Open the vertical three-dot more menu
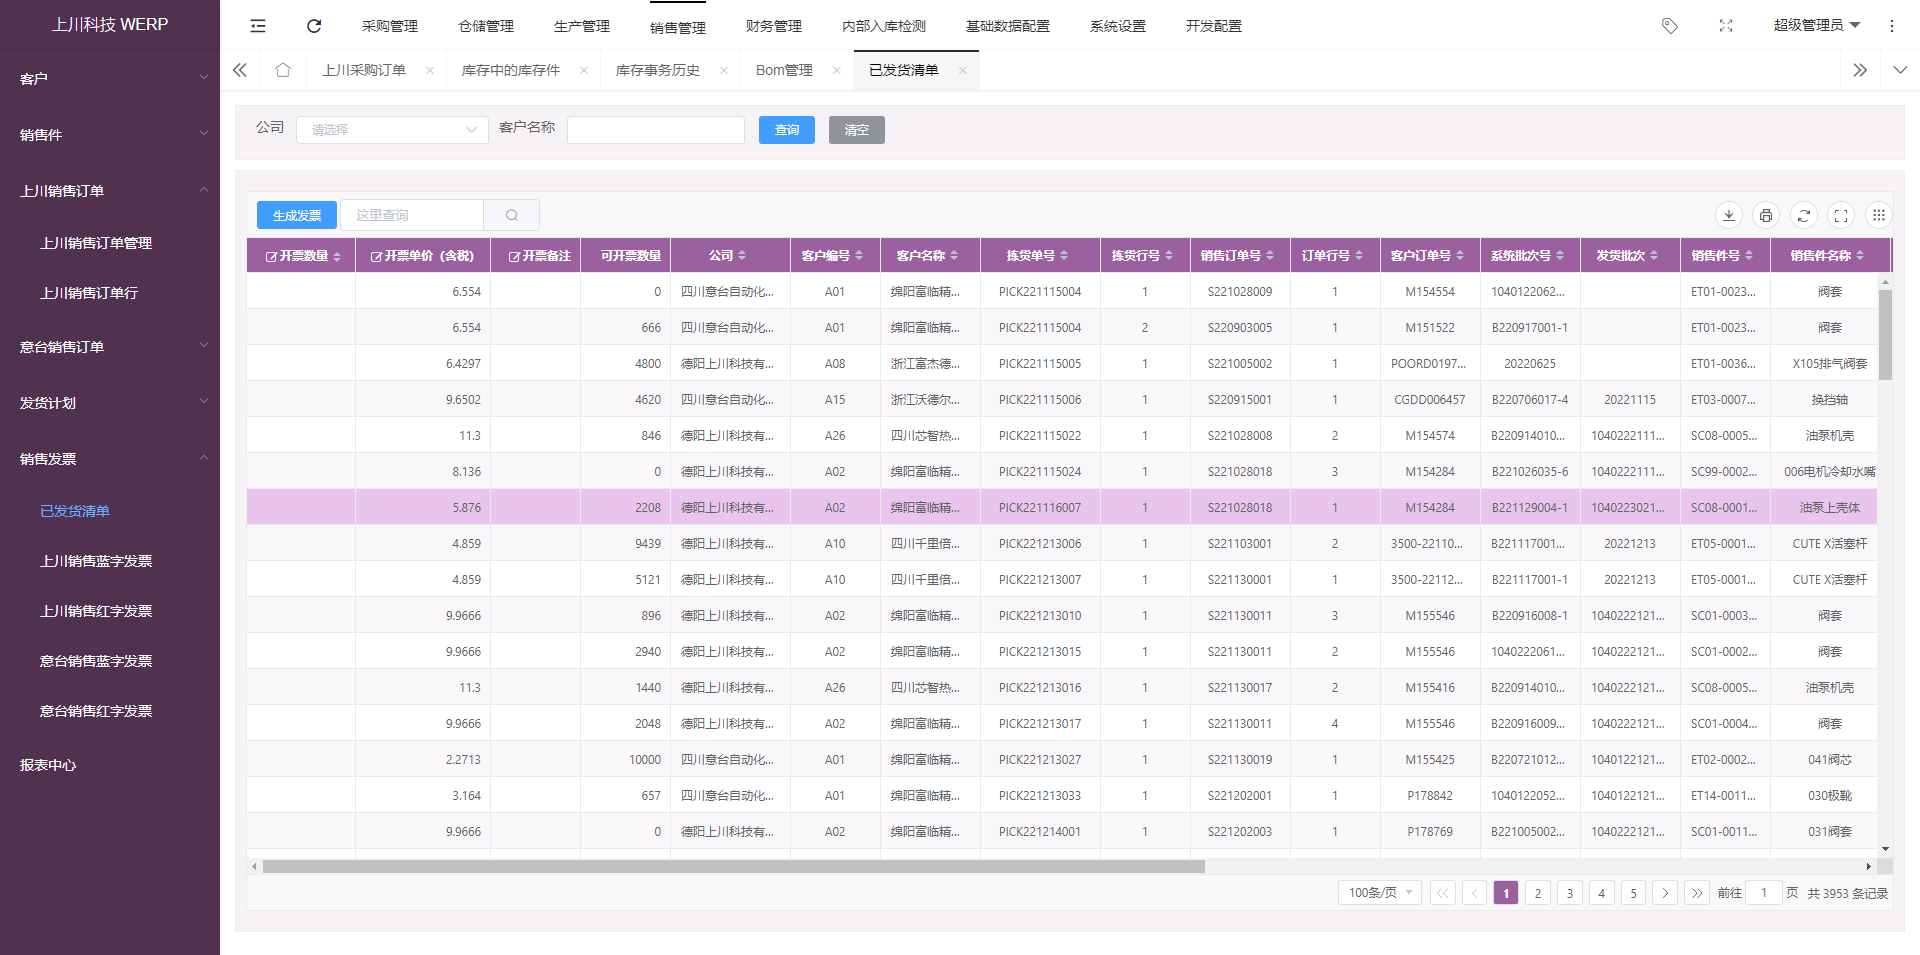 tap(1892, 26)
